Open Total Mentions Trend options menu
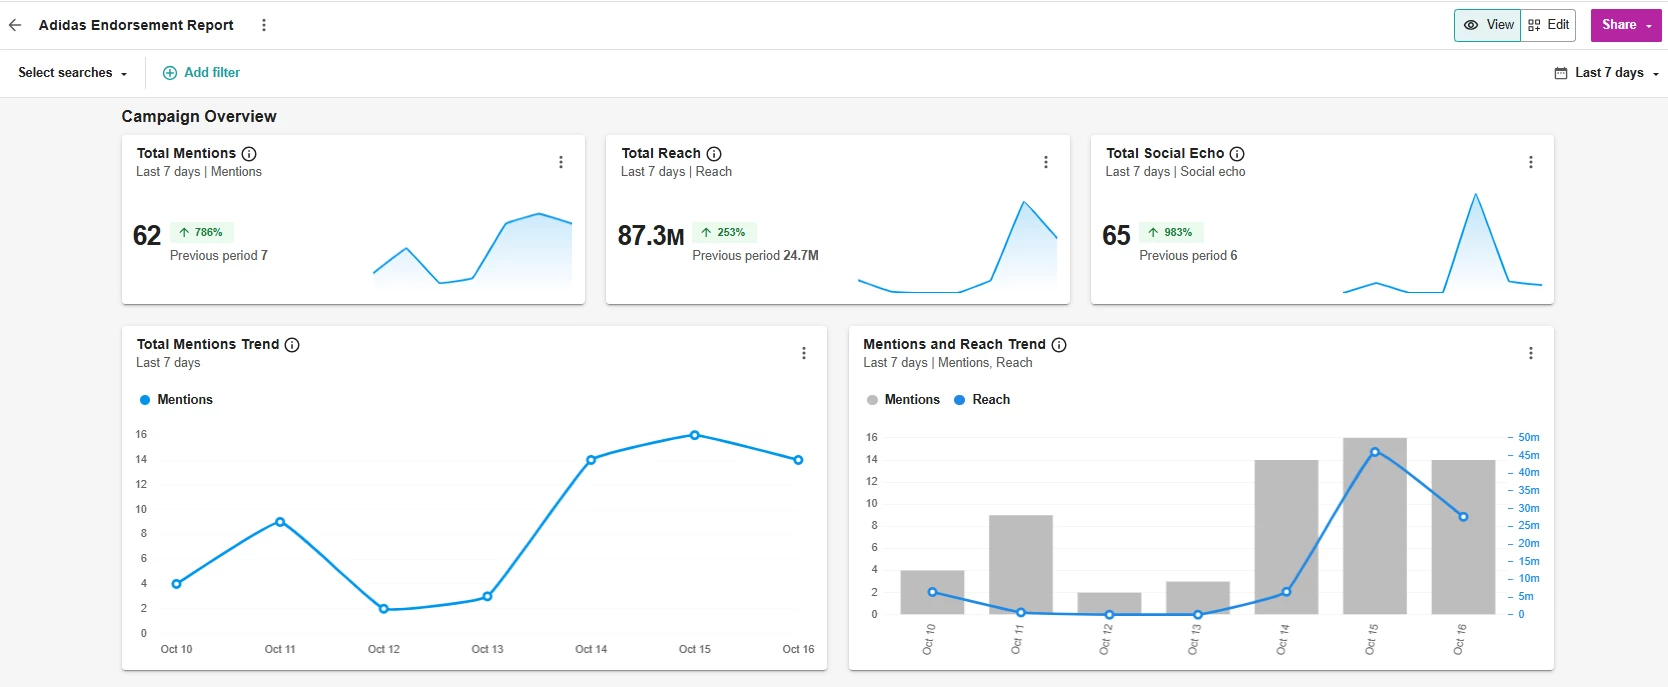This screenshot has width=1668, height=687. click(x=804, y=353)
